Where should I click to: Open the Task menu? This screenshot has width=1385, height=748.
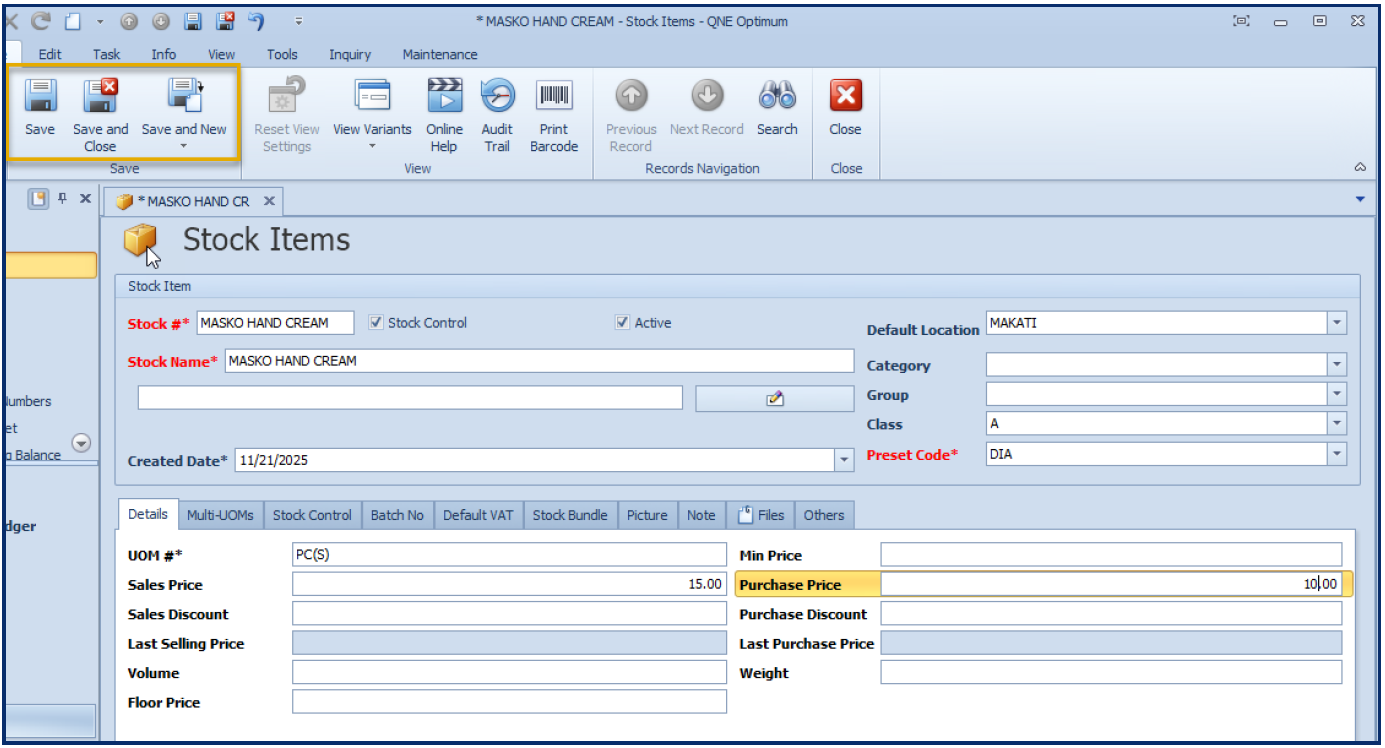tap(107, 54)
